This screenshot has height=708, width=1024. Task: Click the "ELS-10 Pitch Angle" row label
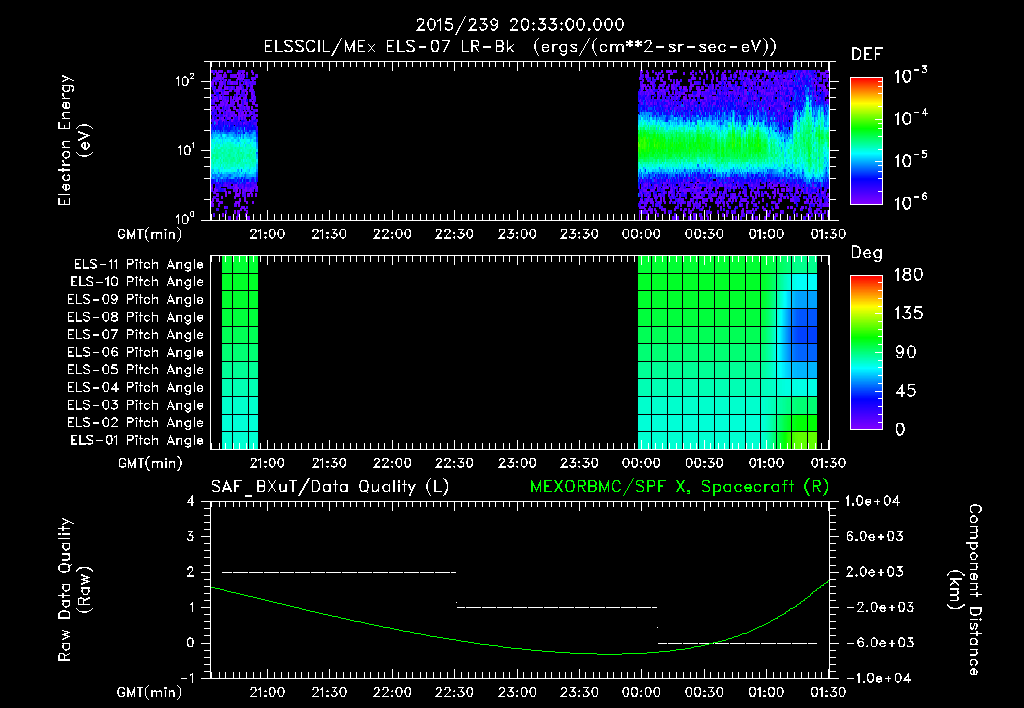pos(136,282)
